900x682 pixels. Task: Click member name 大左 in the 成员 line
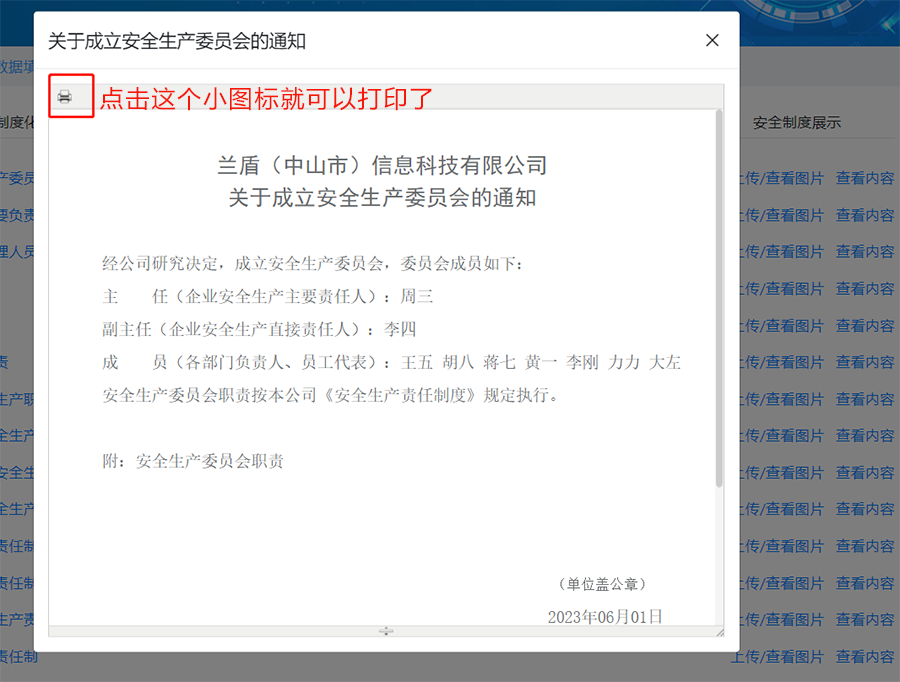665,362
